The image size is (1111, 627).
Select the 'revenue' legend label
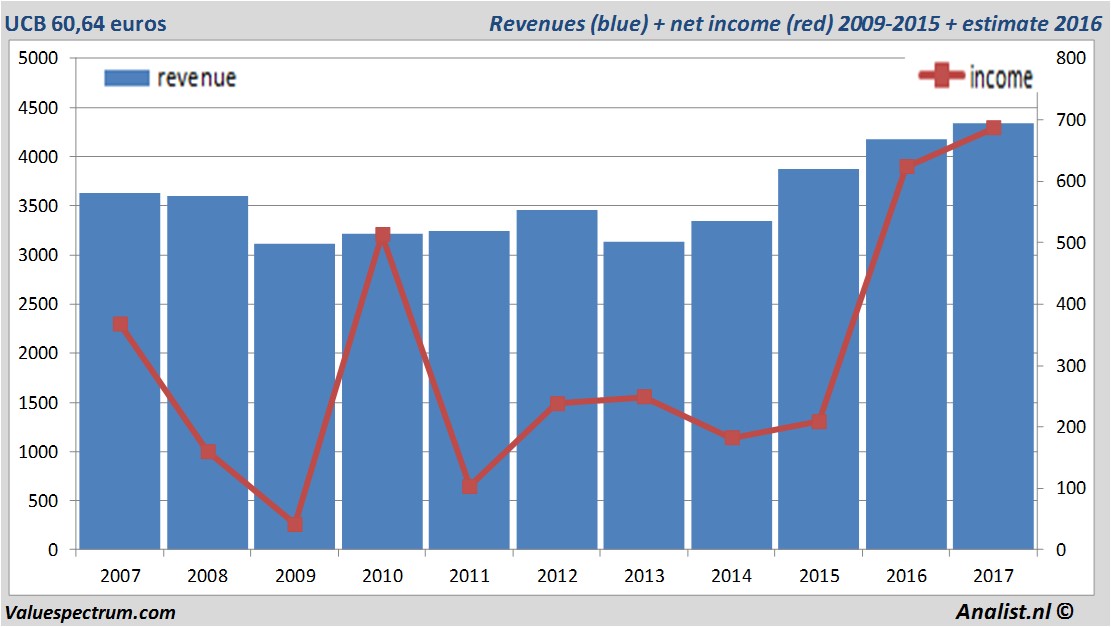(196, 78)
